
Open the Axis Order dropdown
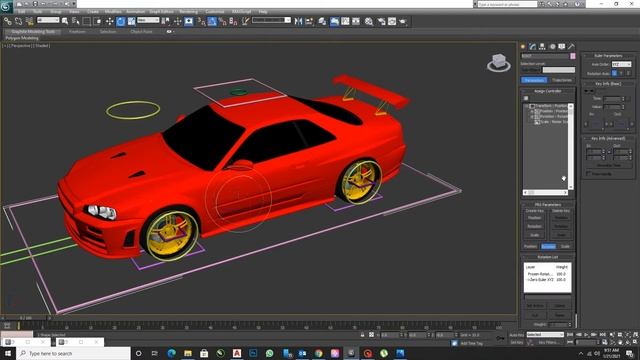(621, 64)
